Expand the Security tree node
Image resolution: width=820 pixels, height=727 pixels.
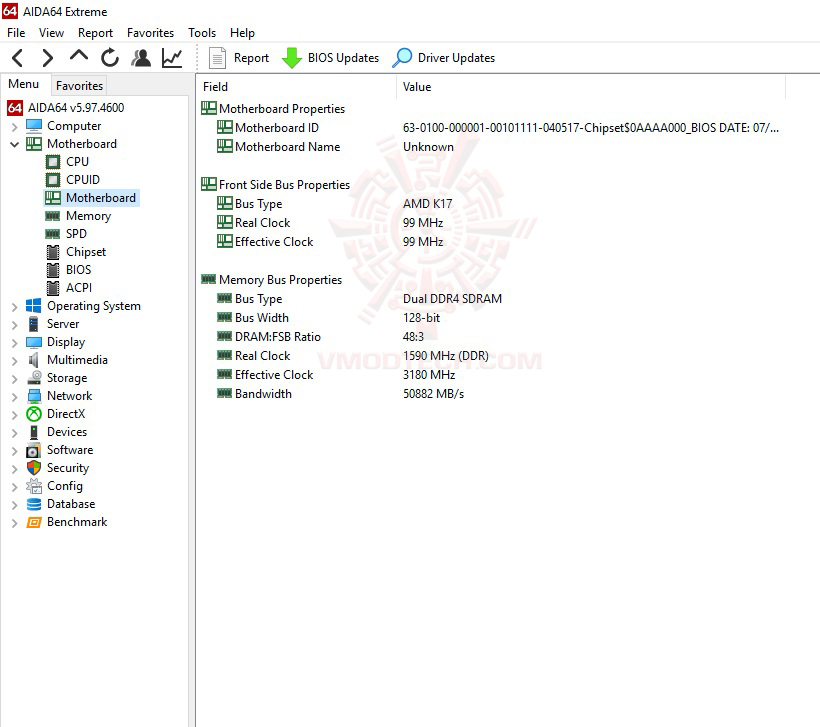tap(15, 469)
